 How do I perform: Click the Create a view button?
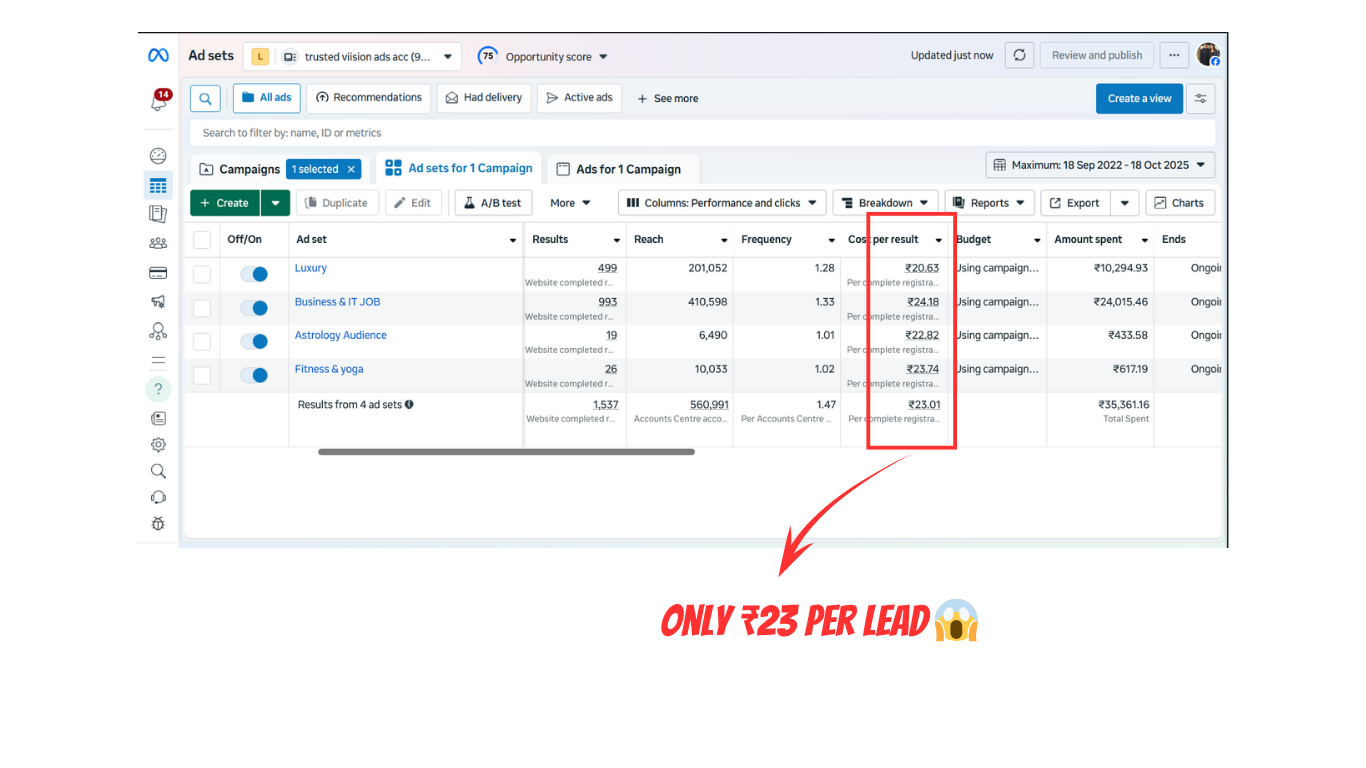click(x=1139, y=99)
